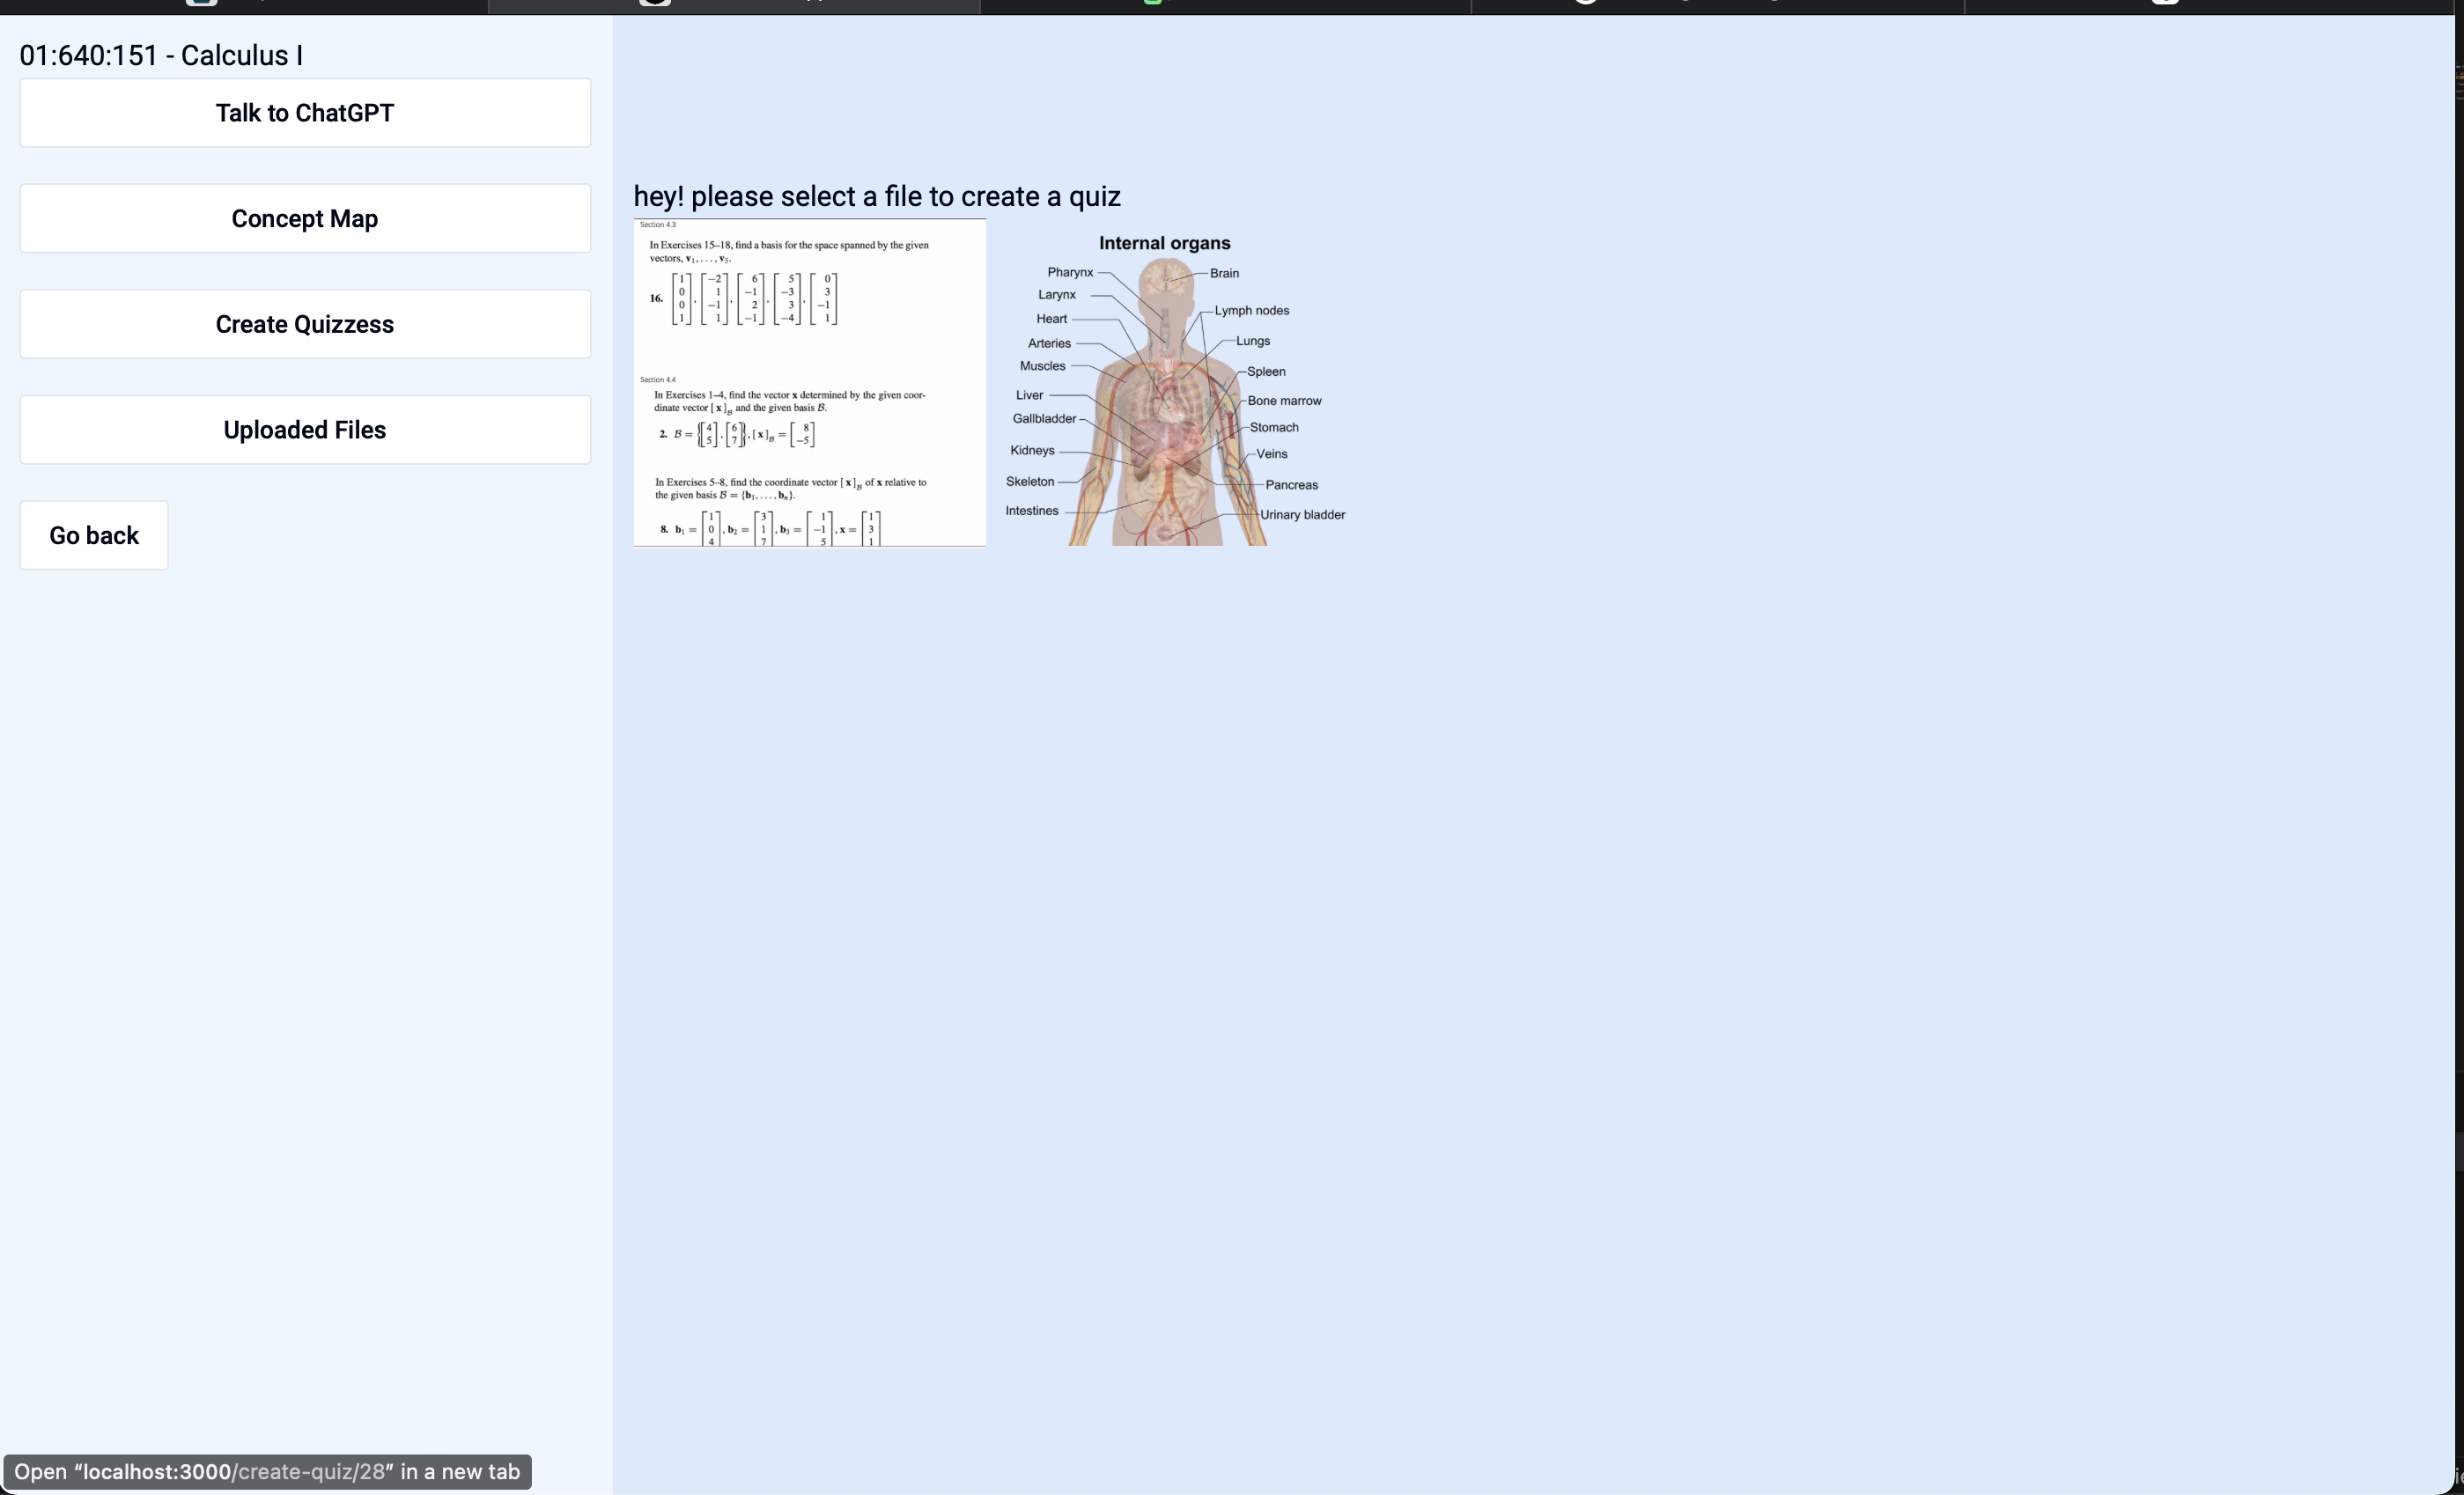2464x1495 pixels.
Task: Click the Pharynx label in organs diagram
Action: [1069, 272]
